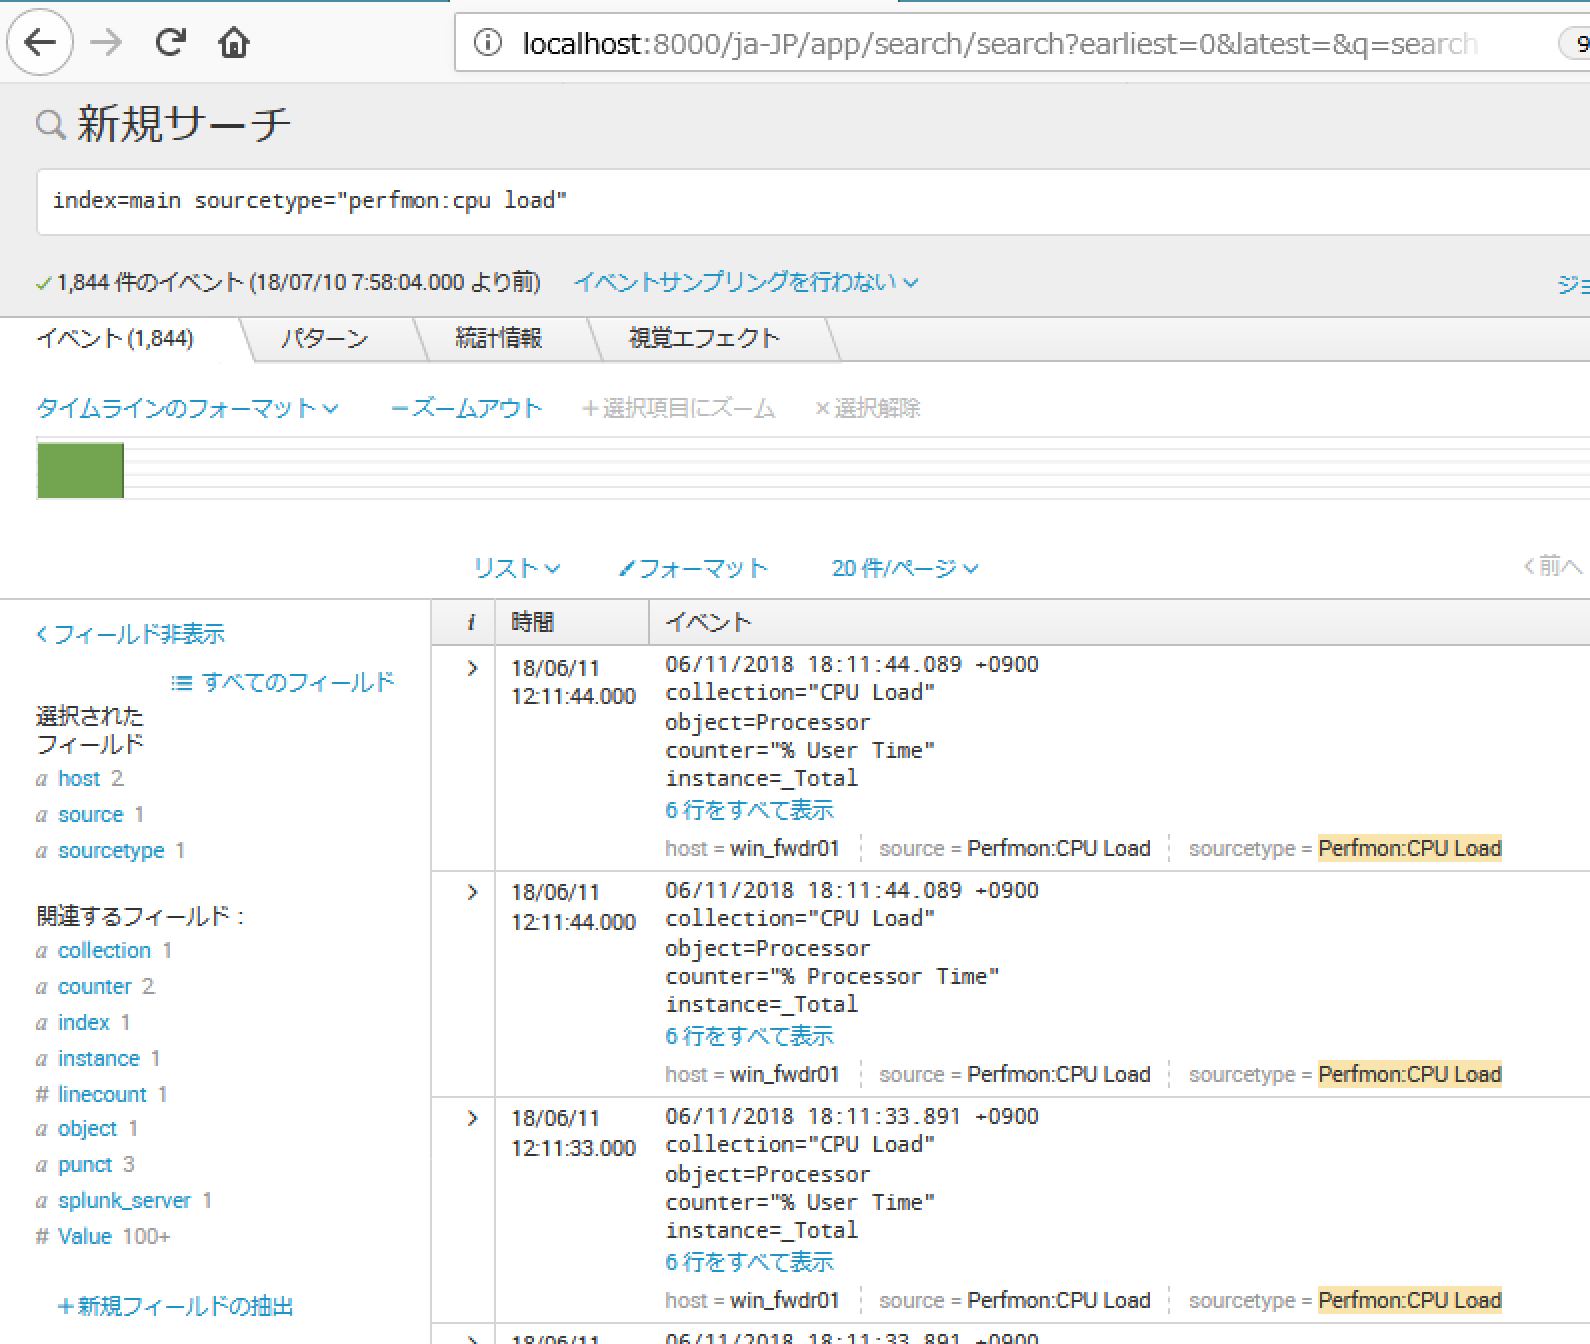Screen dimensions: 1590x1344
Task: Click the 新規サーチ page title
Action: click(184, 124)
